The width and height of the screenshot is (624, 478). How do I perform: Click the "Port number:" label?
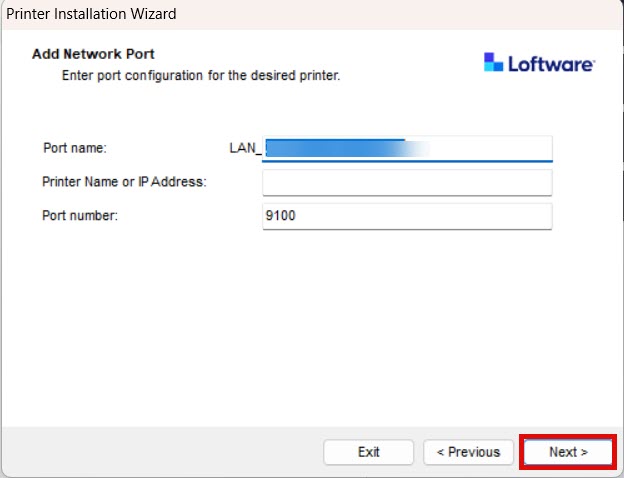80,216
